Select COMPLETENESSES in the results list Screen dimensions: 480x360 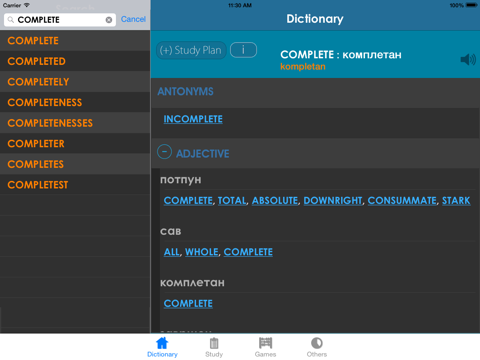[x=75, y=123]
